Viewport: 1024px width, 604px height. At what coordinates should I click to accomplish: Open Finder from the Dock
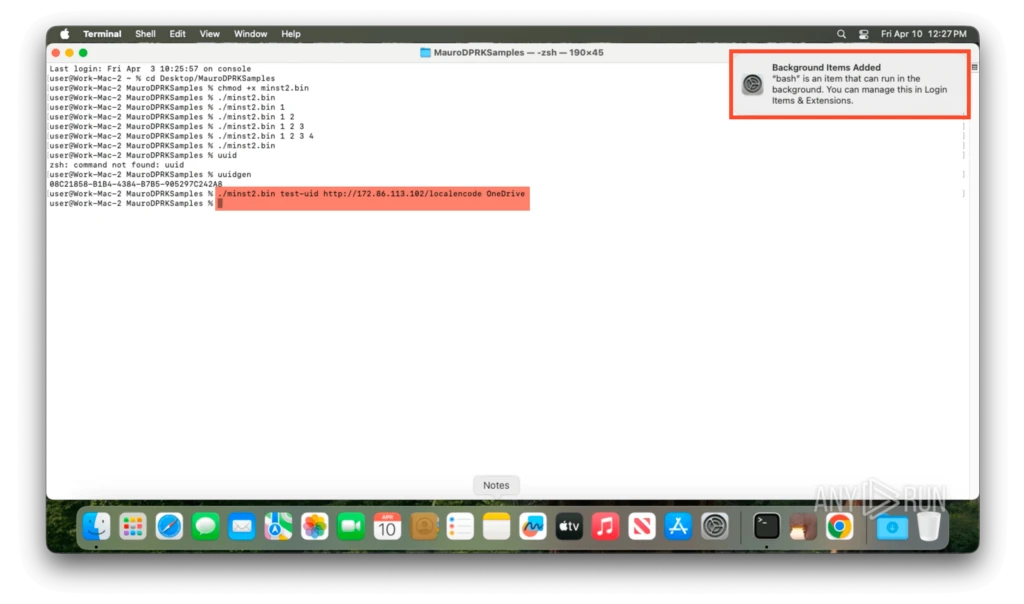pyautogui.click(x=96, y=525)
